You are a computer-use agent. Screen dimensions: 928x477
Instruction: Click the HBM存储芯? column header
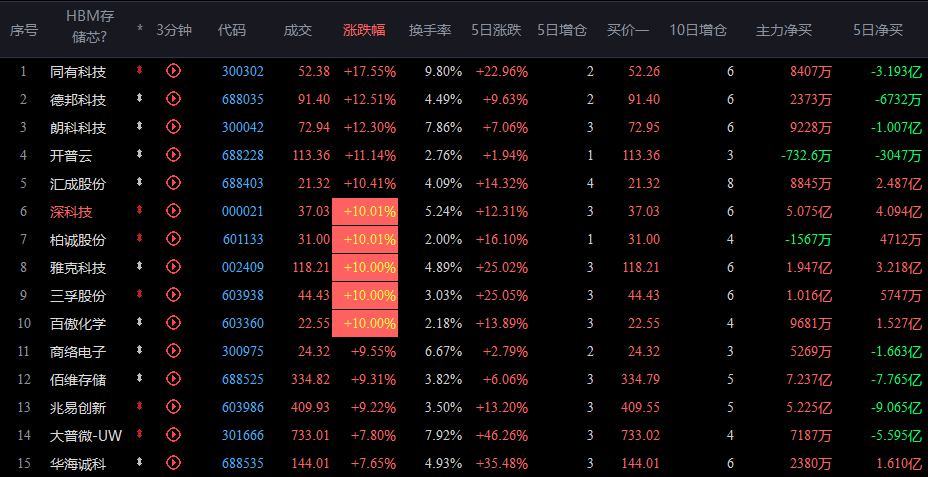(x=90, y=27)
